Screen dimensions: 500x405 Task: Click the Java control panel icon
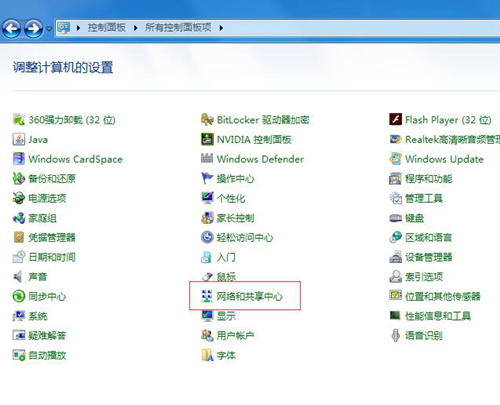coord(19,139)
